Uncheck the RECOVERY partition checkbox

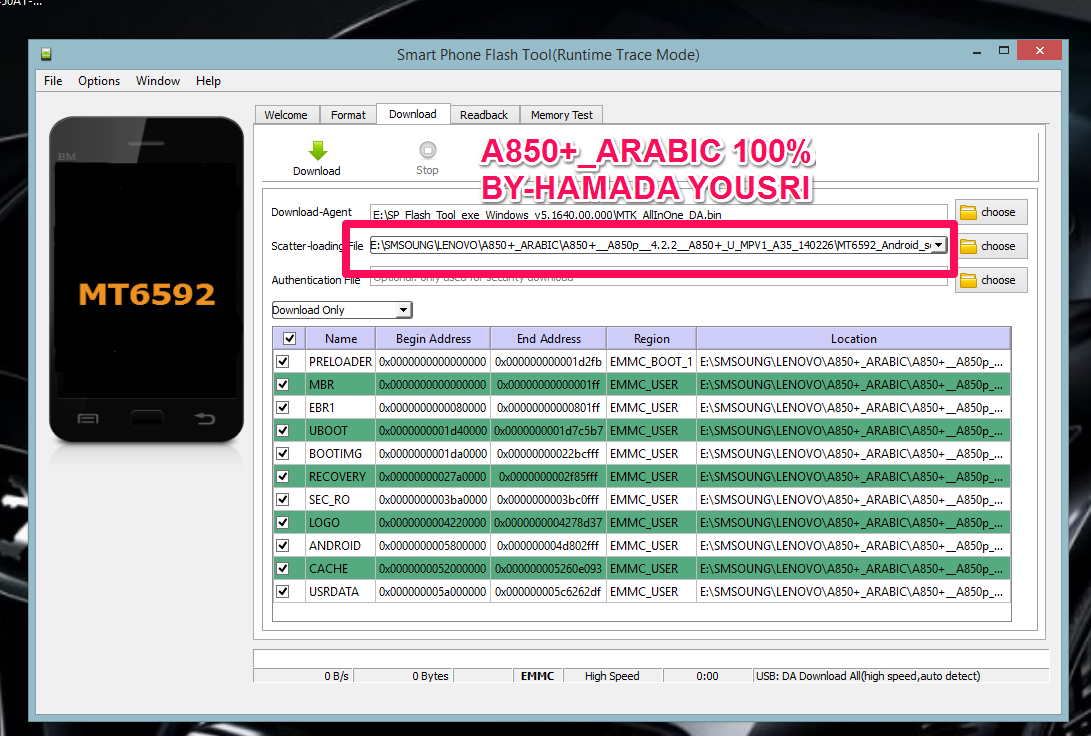(282, 477)
